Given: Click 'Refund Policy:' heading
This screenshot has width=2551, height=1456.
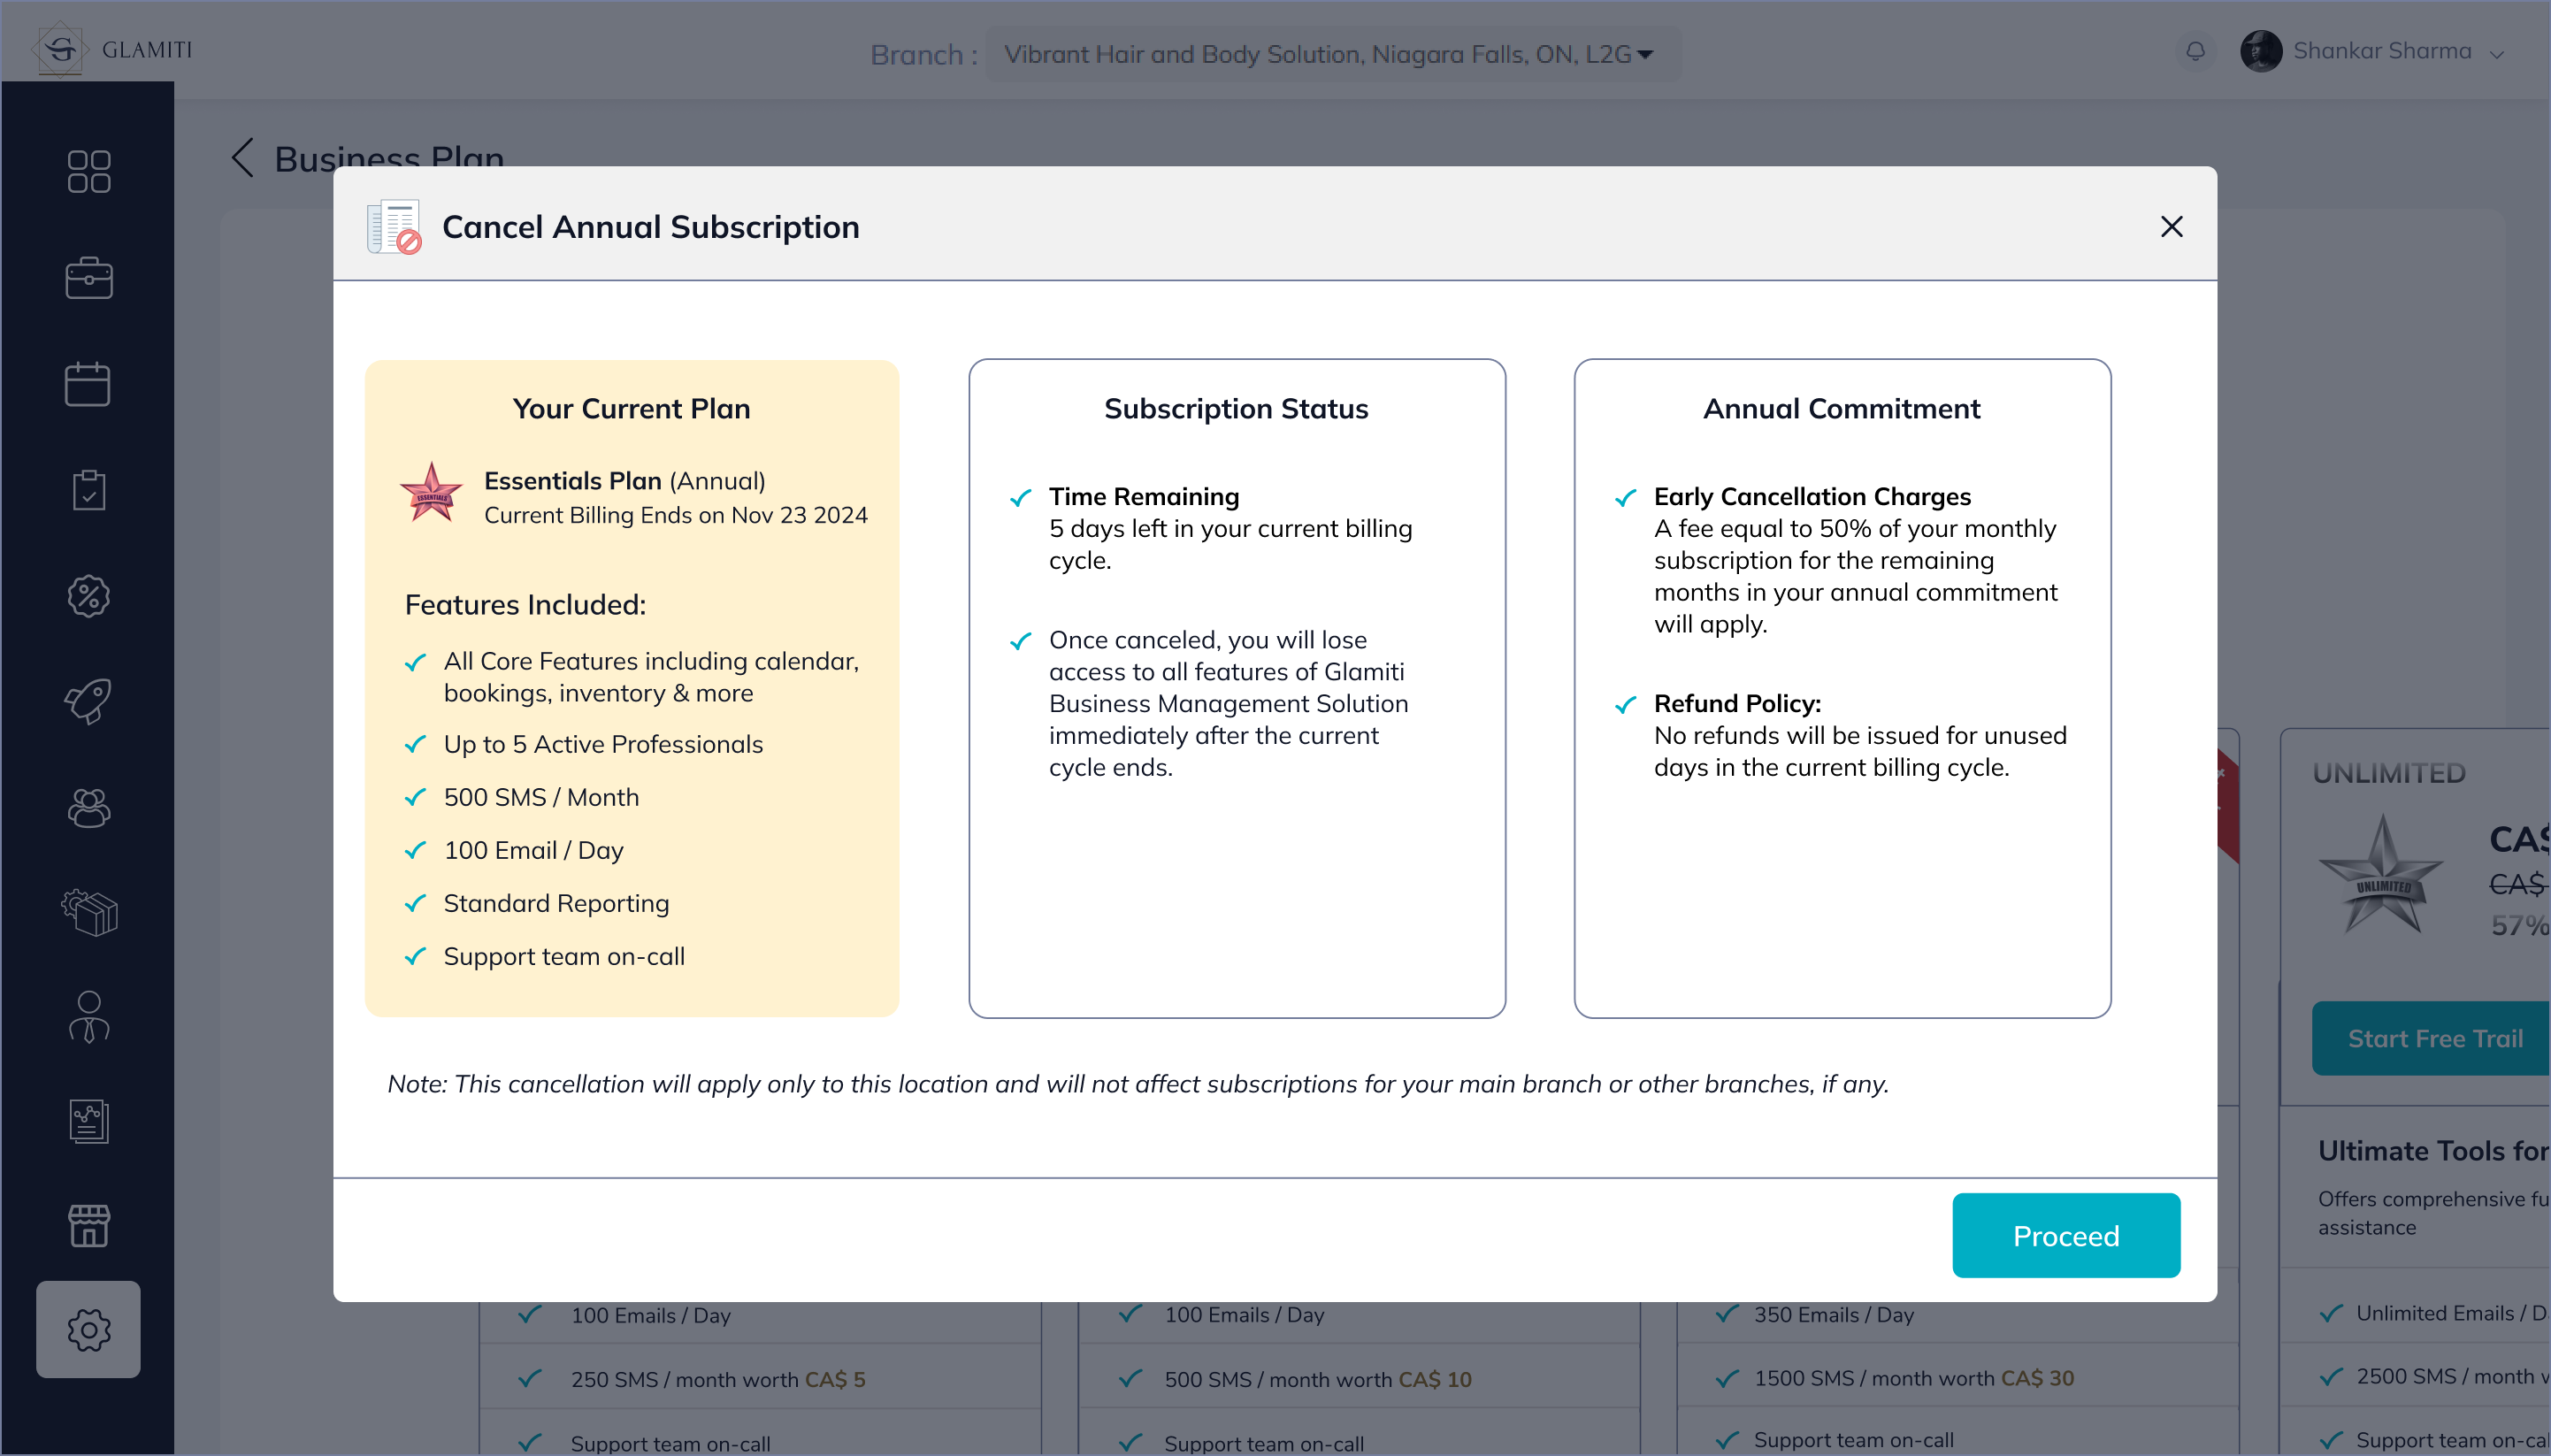Looking at the screenshot, I should (1737, 703).
